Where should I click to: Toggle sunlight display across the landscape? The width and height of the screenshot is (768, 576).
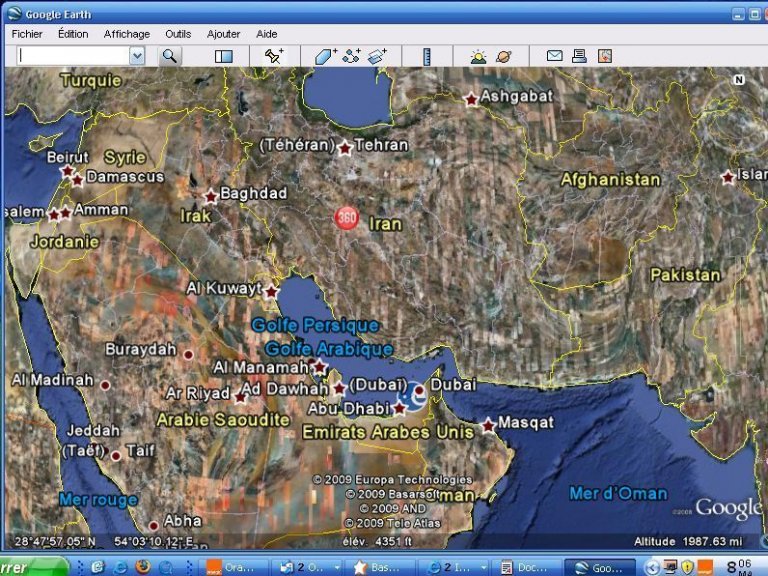pyautogui.click(x=478, y=56)
